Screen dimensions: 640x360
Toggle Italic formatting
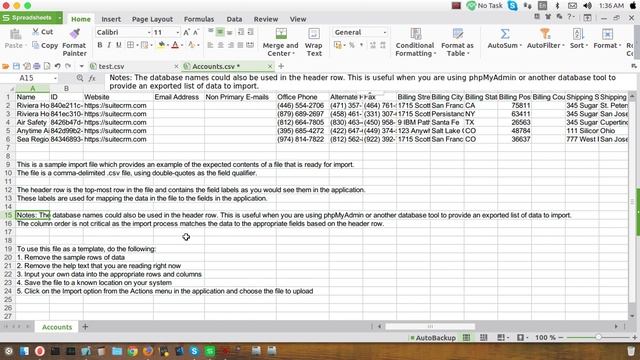pyautogui.click(x=109, y=45)
